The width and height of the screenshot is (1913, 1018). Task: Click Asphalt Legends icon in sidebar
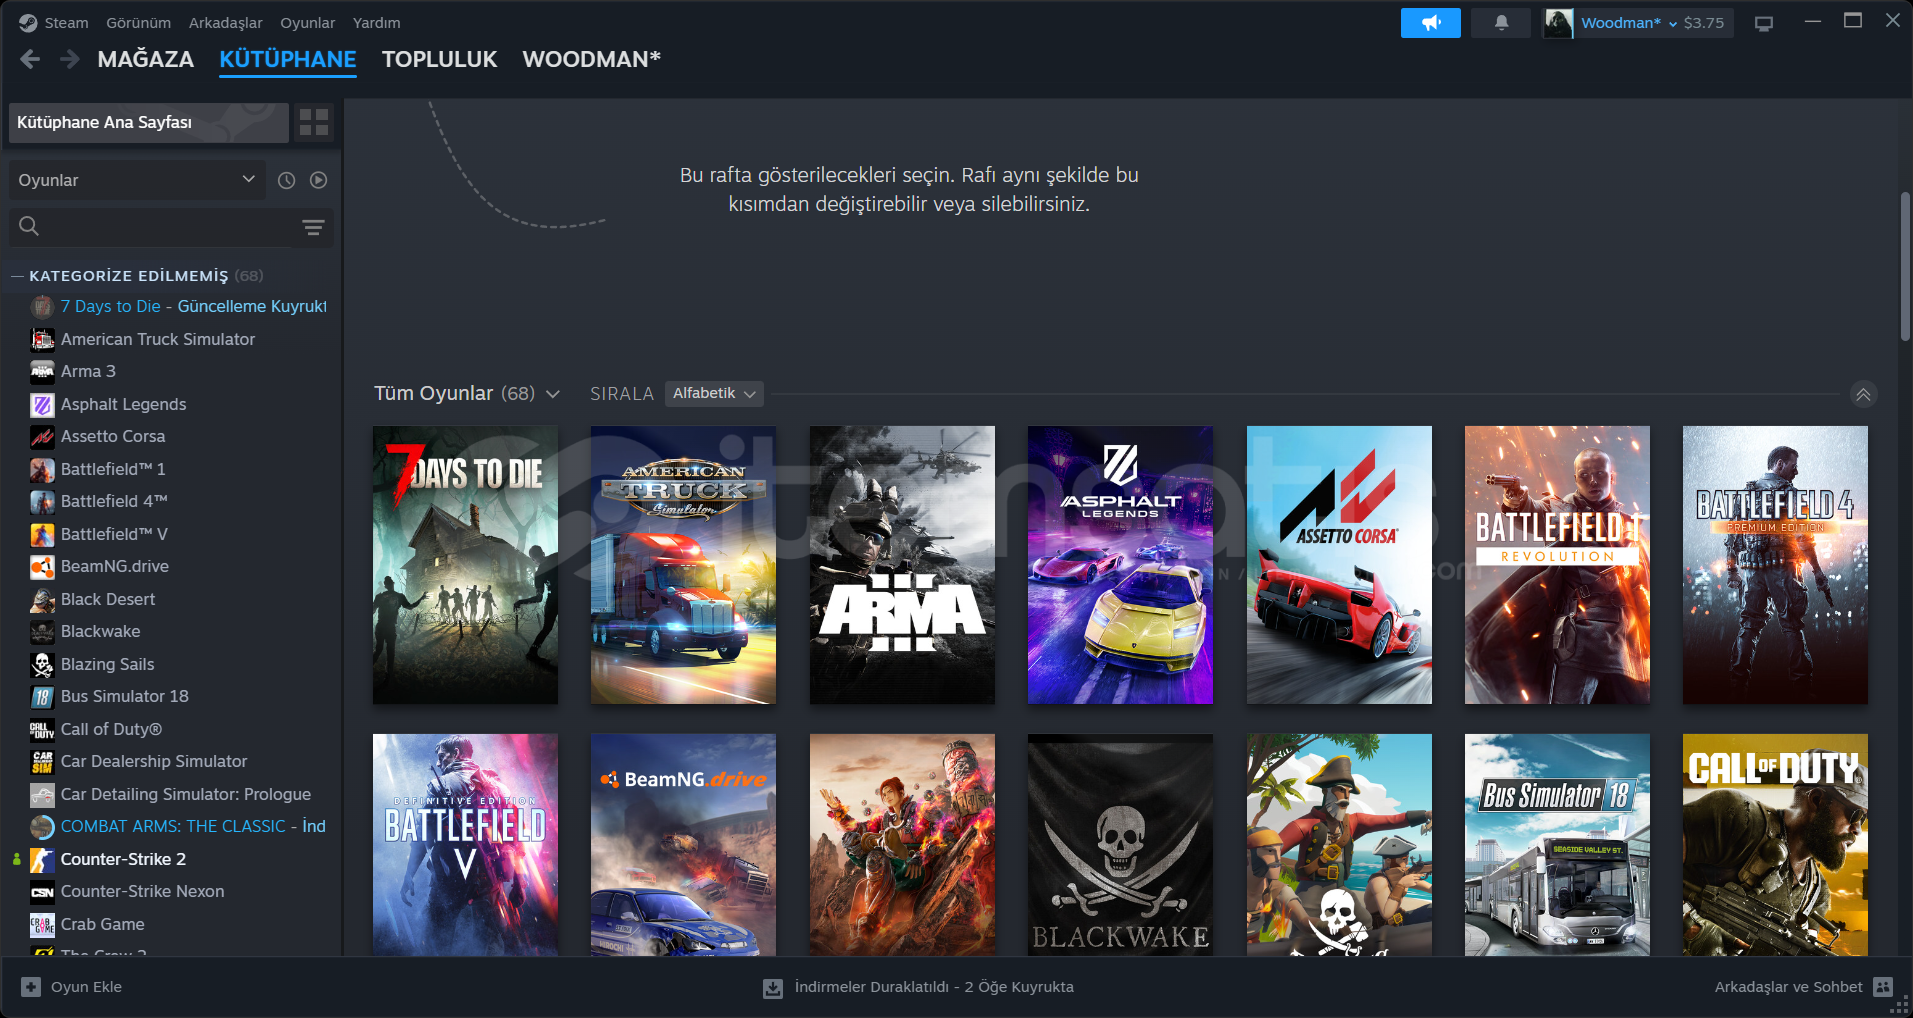point(42,404)
